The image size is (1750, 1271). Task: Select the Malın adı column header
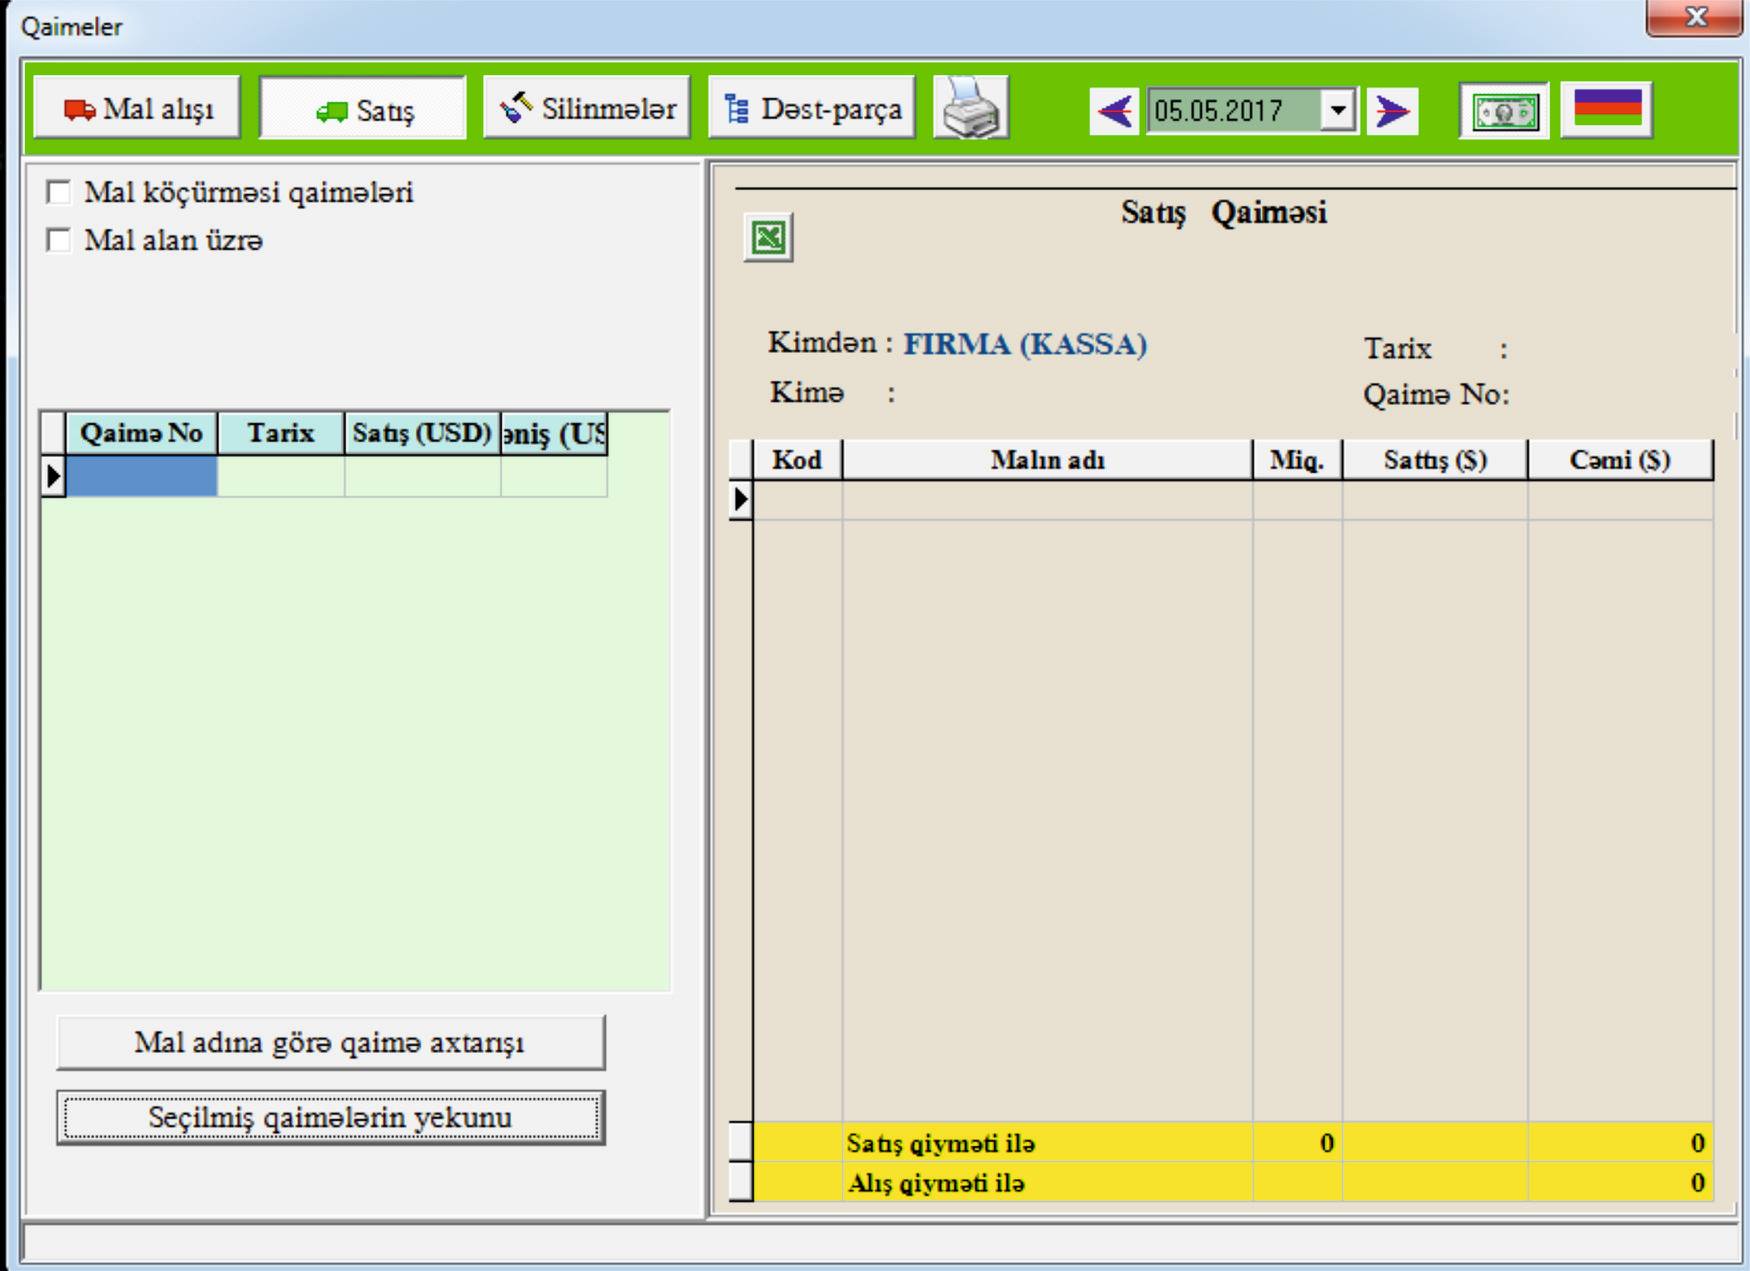click(1047, 460)
